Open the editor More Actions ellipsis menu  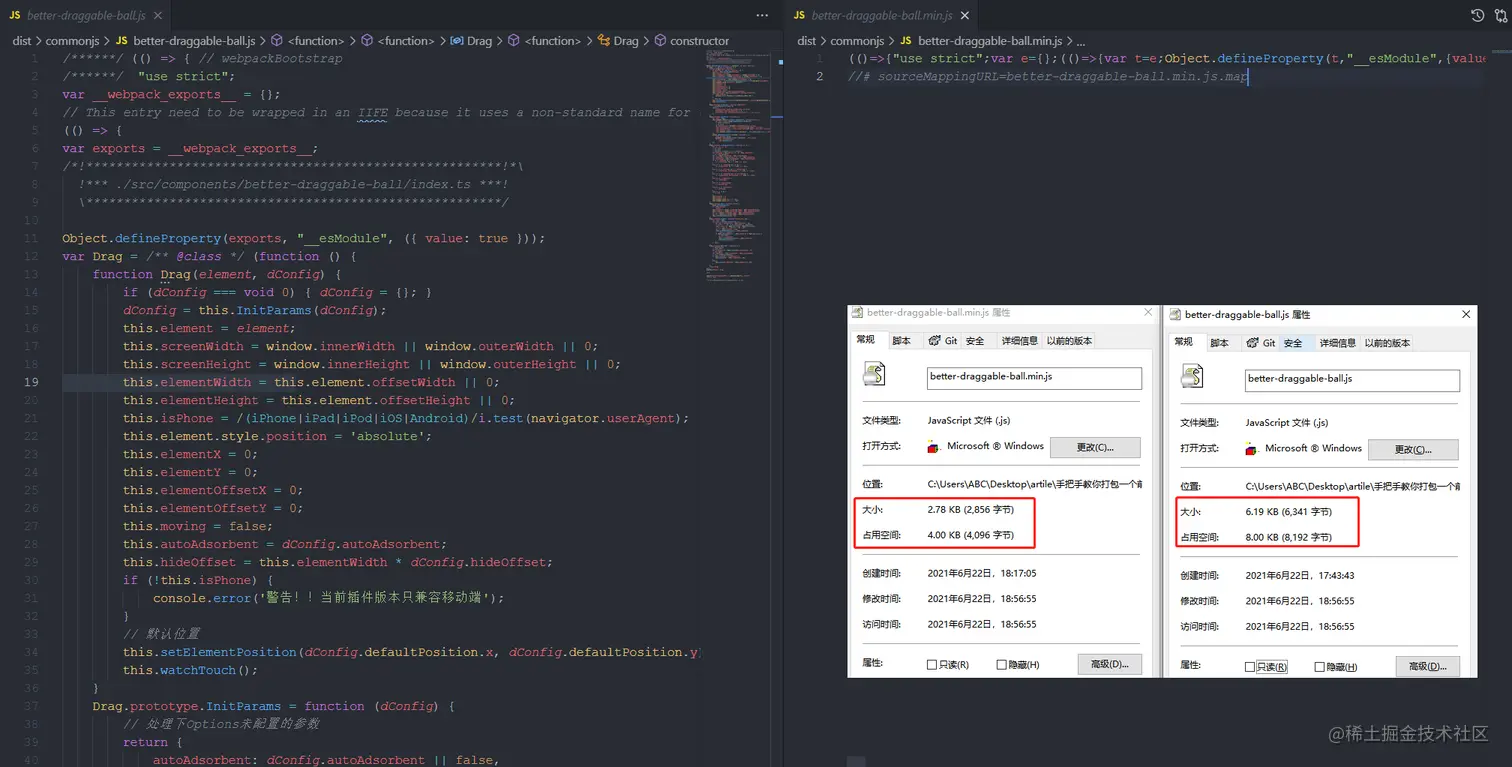point(763,16)
